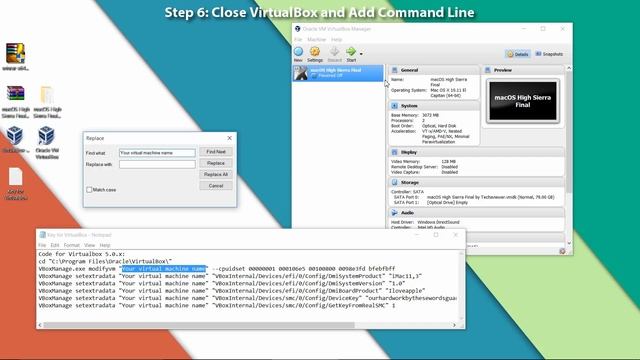
Task: Click Notepad scroll left arrow
Action: tap(40, 325)
